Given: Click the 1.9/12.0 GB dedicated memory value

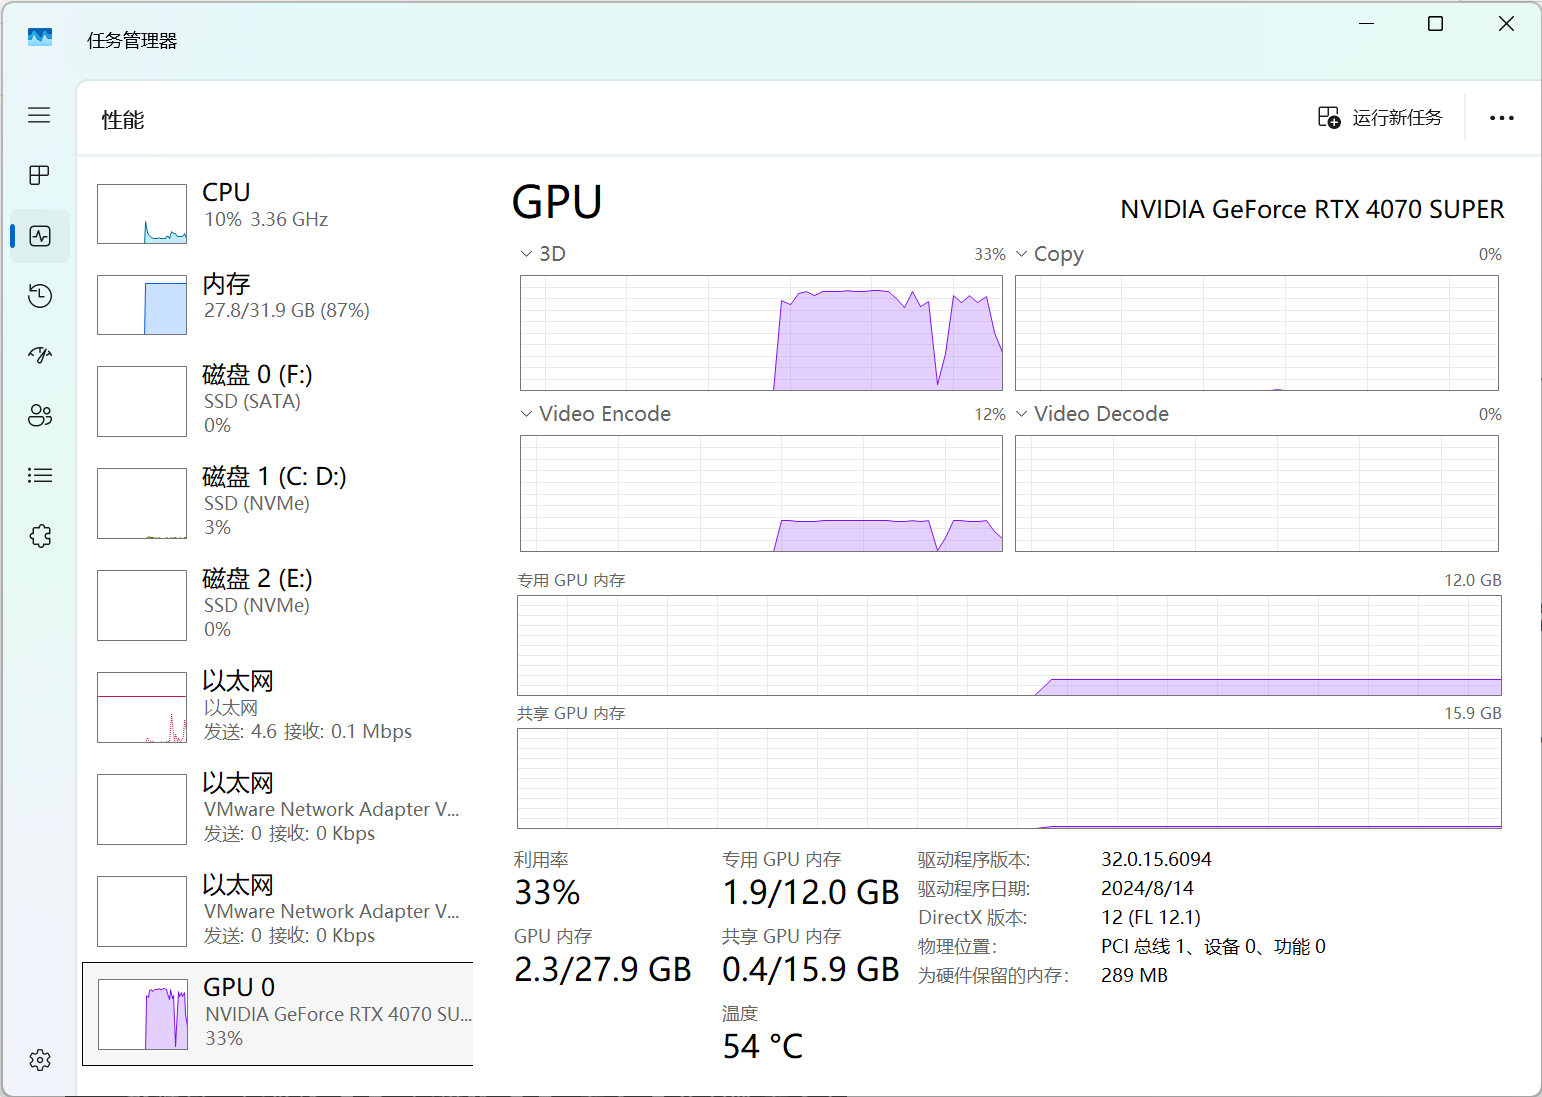Looking at the screenshot, I should click(x=811, y=892).
